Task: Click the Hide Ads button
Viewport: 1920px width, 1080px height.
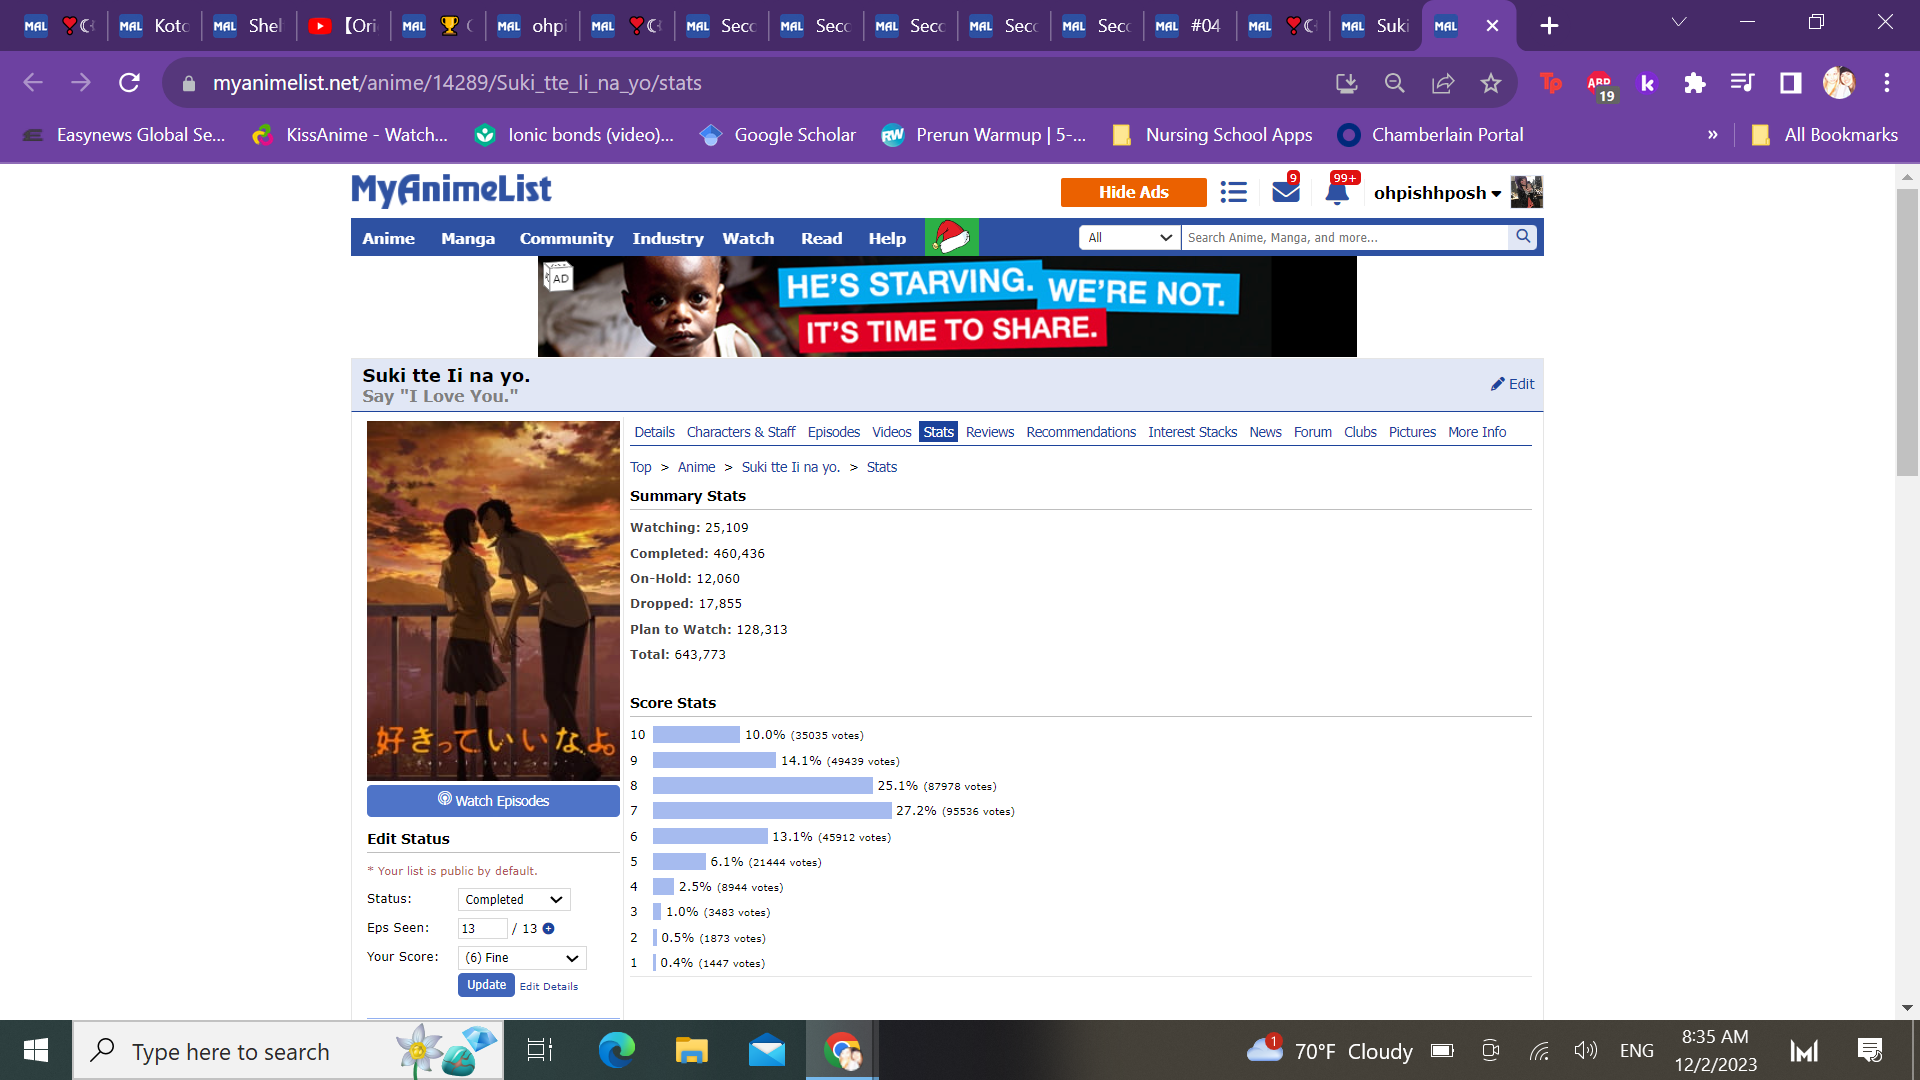Action: [1133, 192]
